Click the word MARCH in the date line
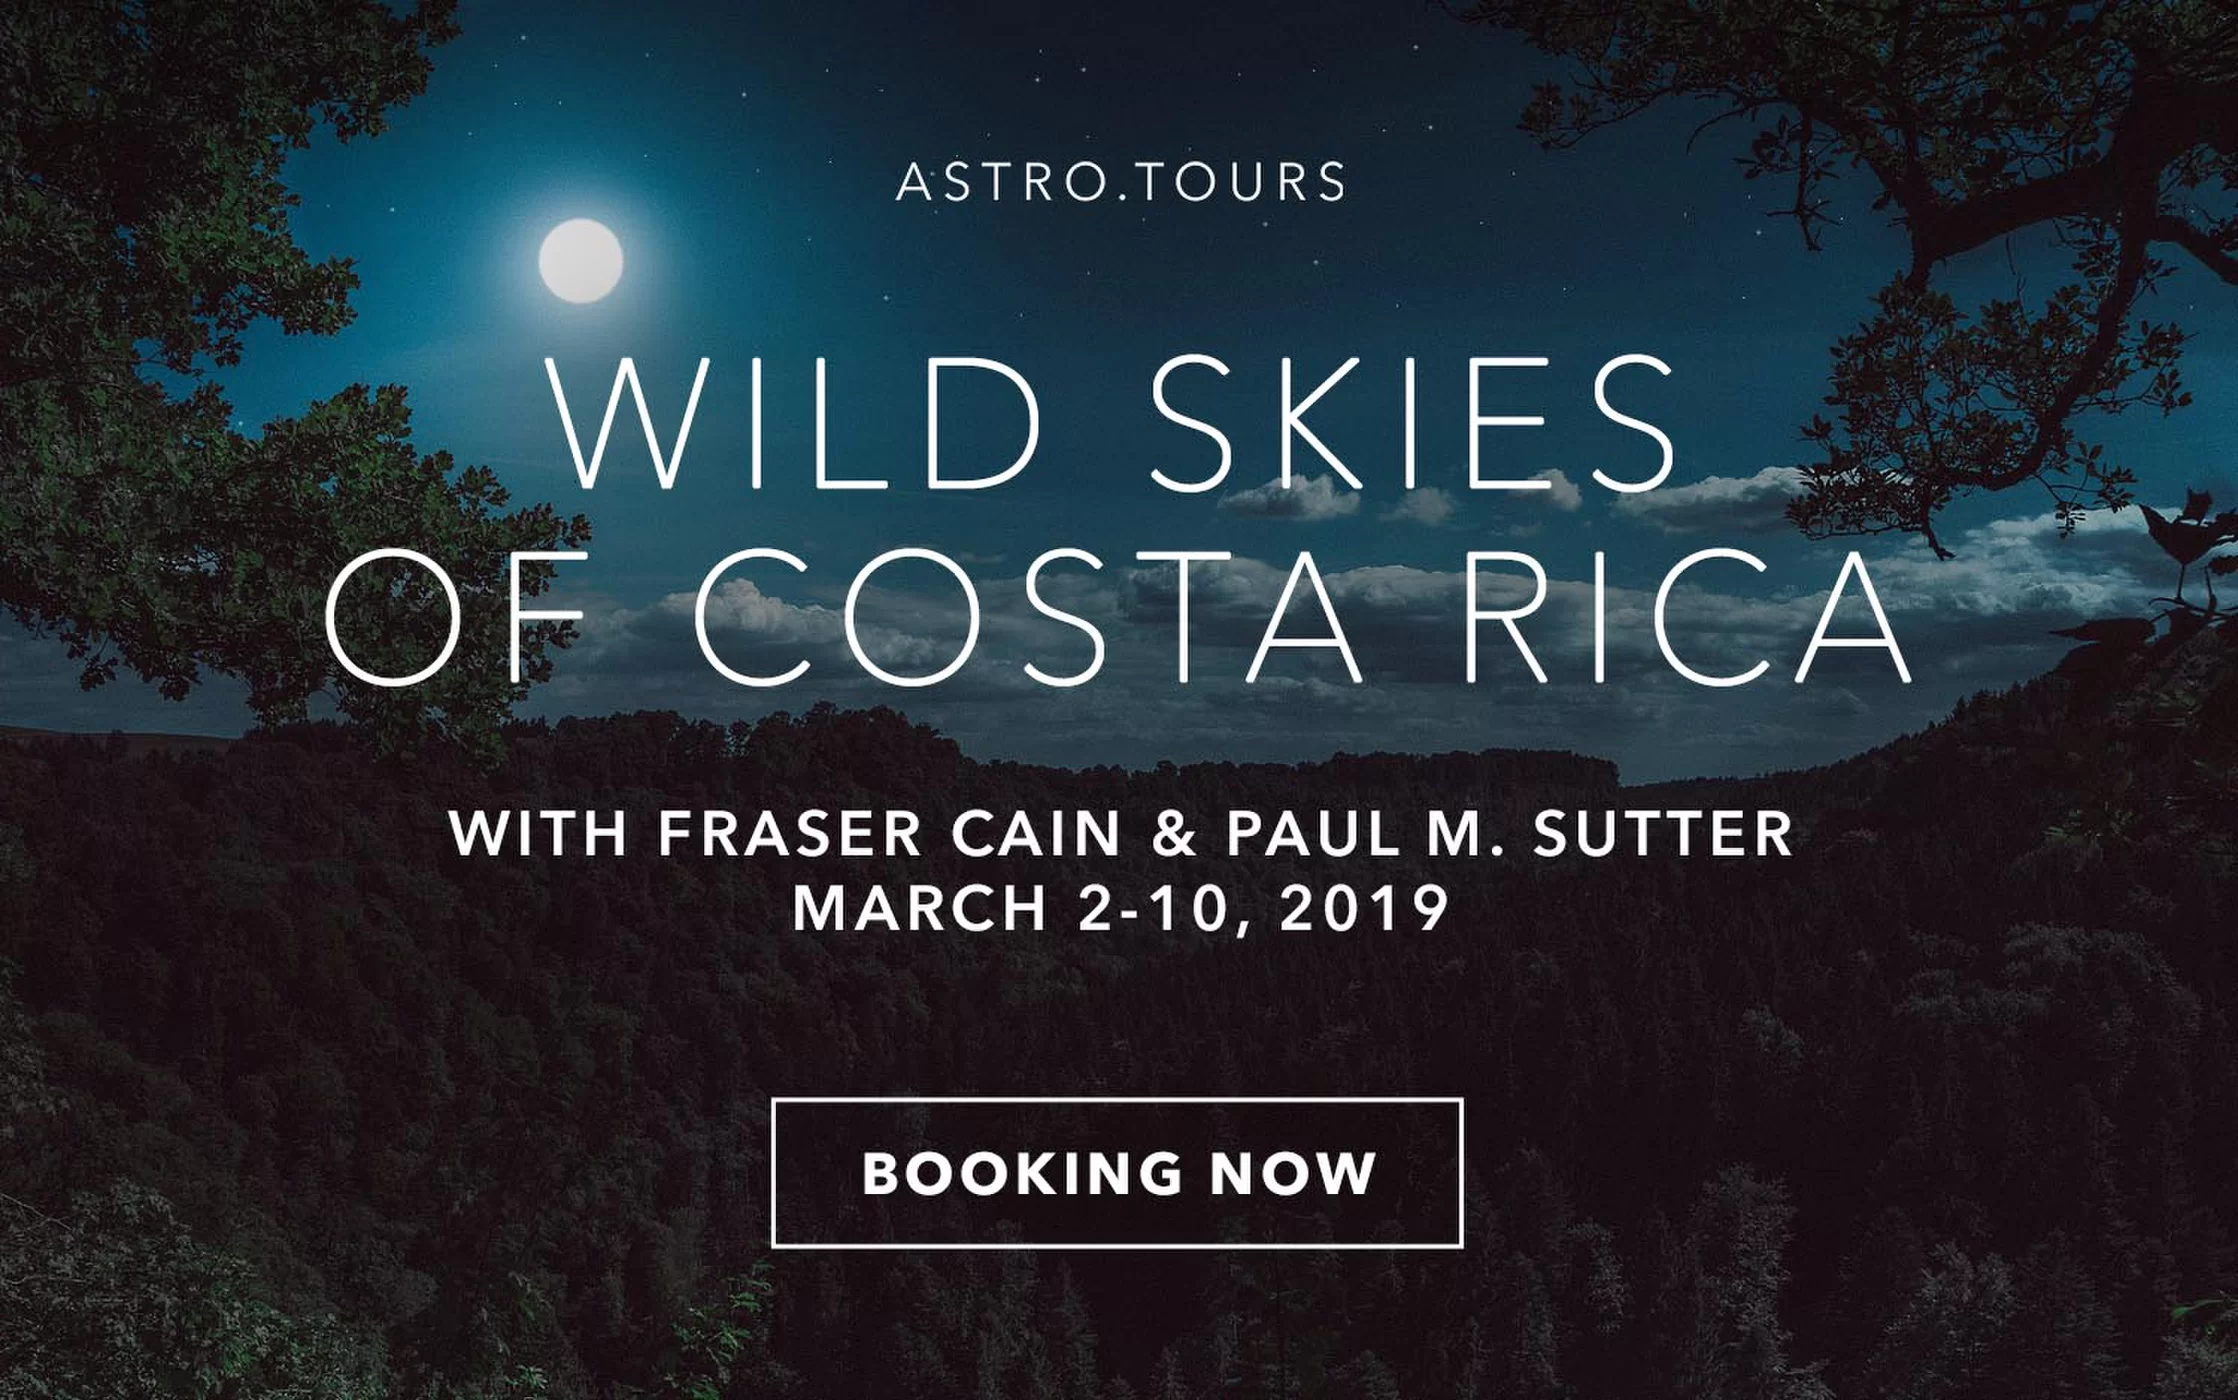Viewport: 2238px width, 1400px height. (x=920, y=909)
